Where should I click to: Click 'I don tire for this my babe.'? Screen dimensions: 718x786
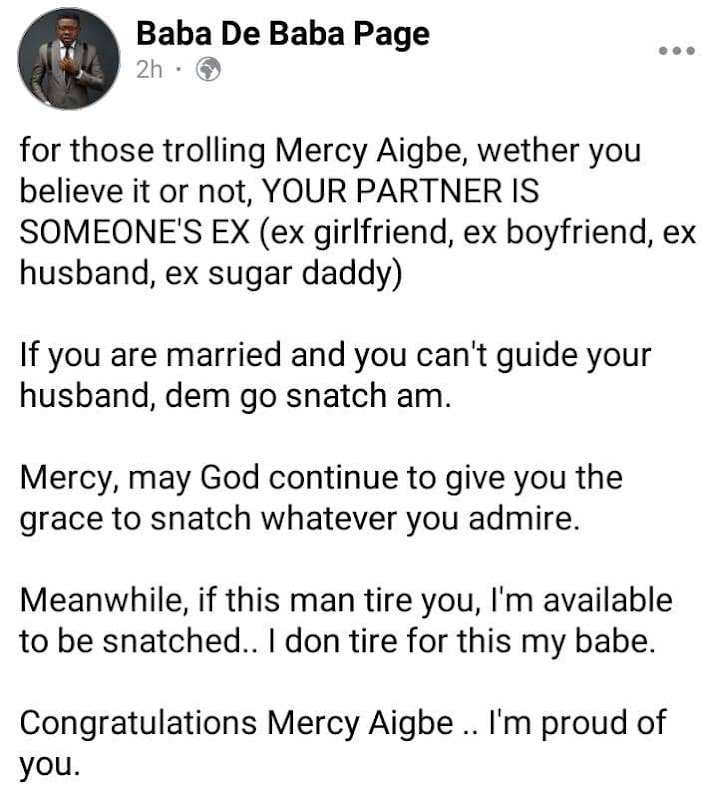[462, 641]
